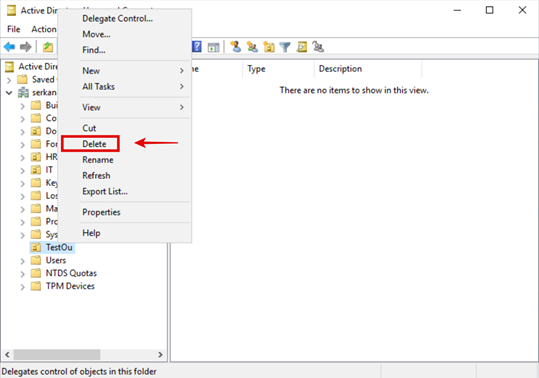This screenshot has width=539, height=378.
Task: Click the IT organizational unit icon
Action: pyautogui.click(x=36, y=170)
